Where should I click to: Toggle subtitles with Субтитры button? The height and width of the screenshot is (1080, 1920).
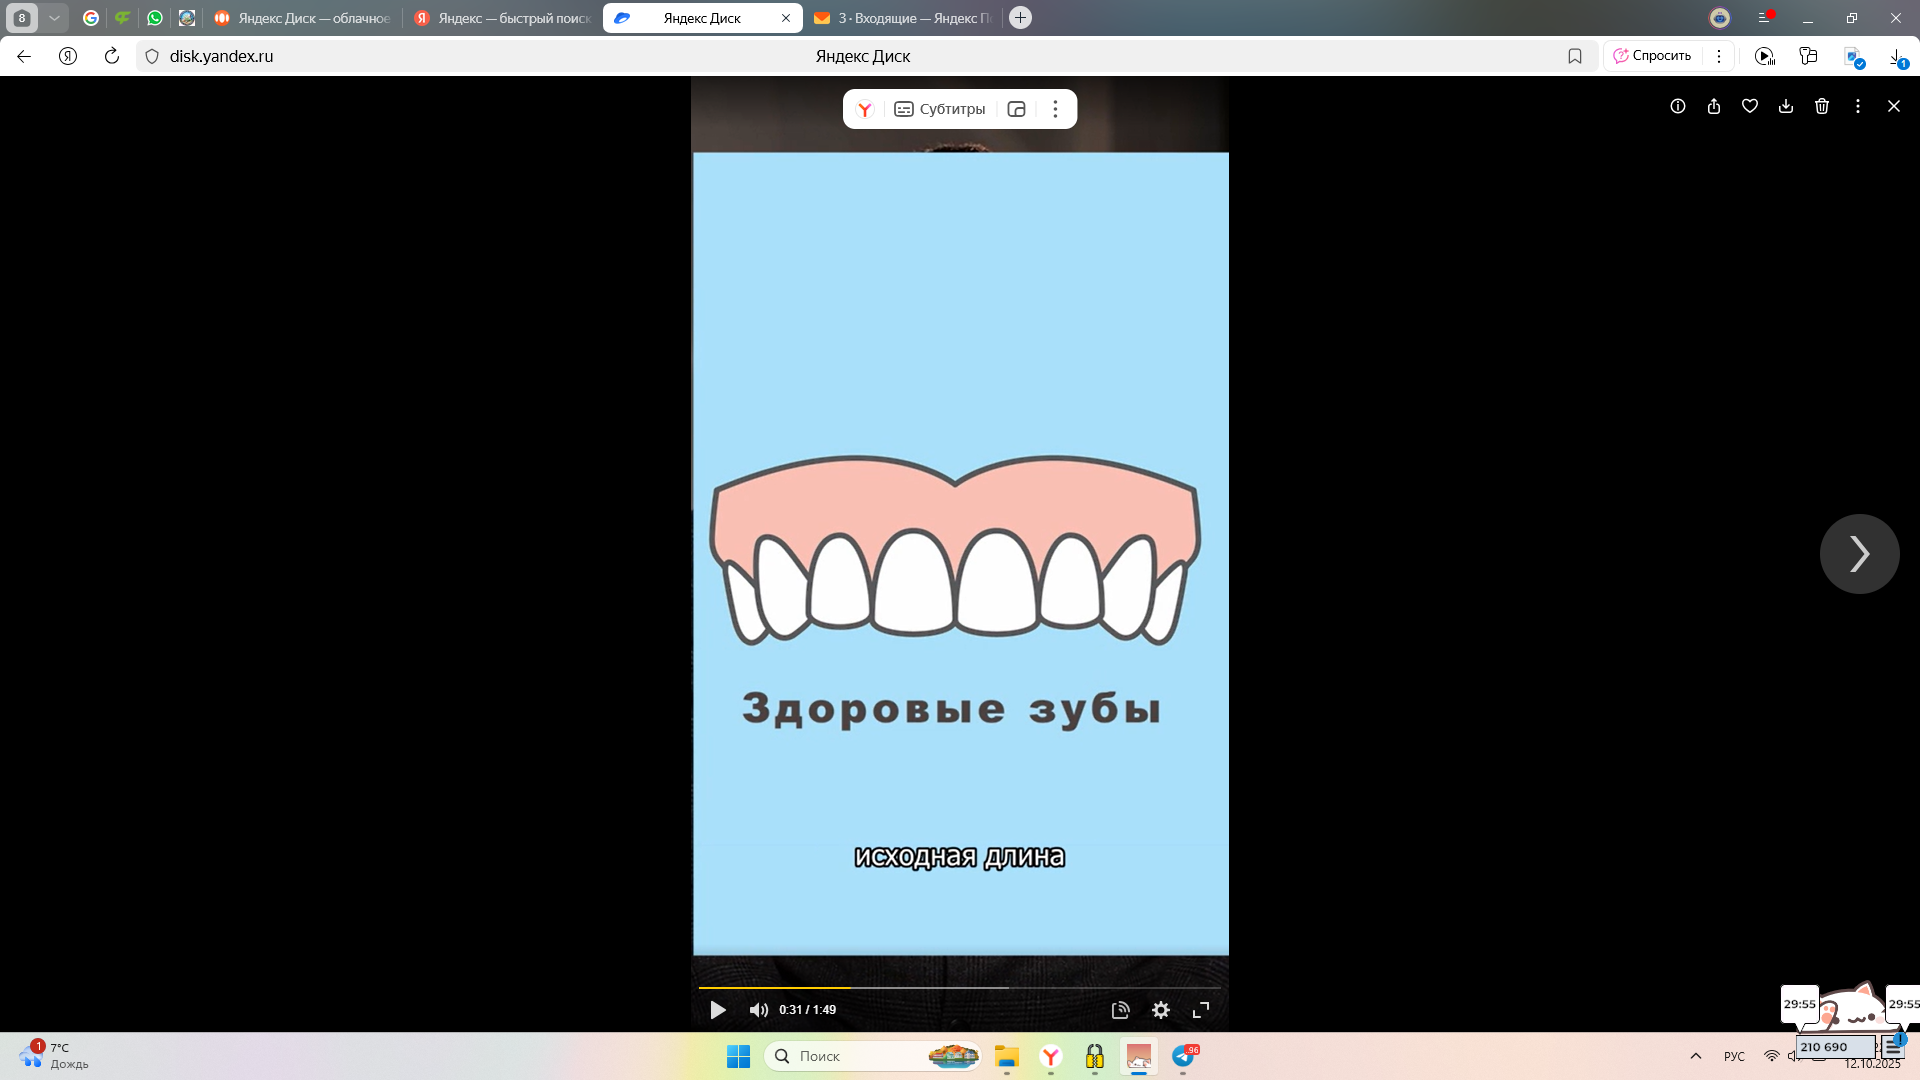(x=940, y=109)
